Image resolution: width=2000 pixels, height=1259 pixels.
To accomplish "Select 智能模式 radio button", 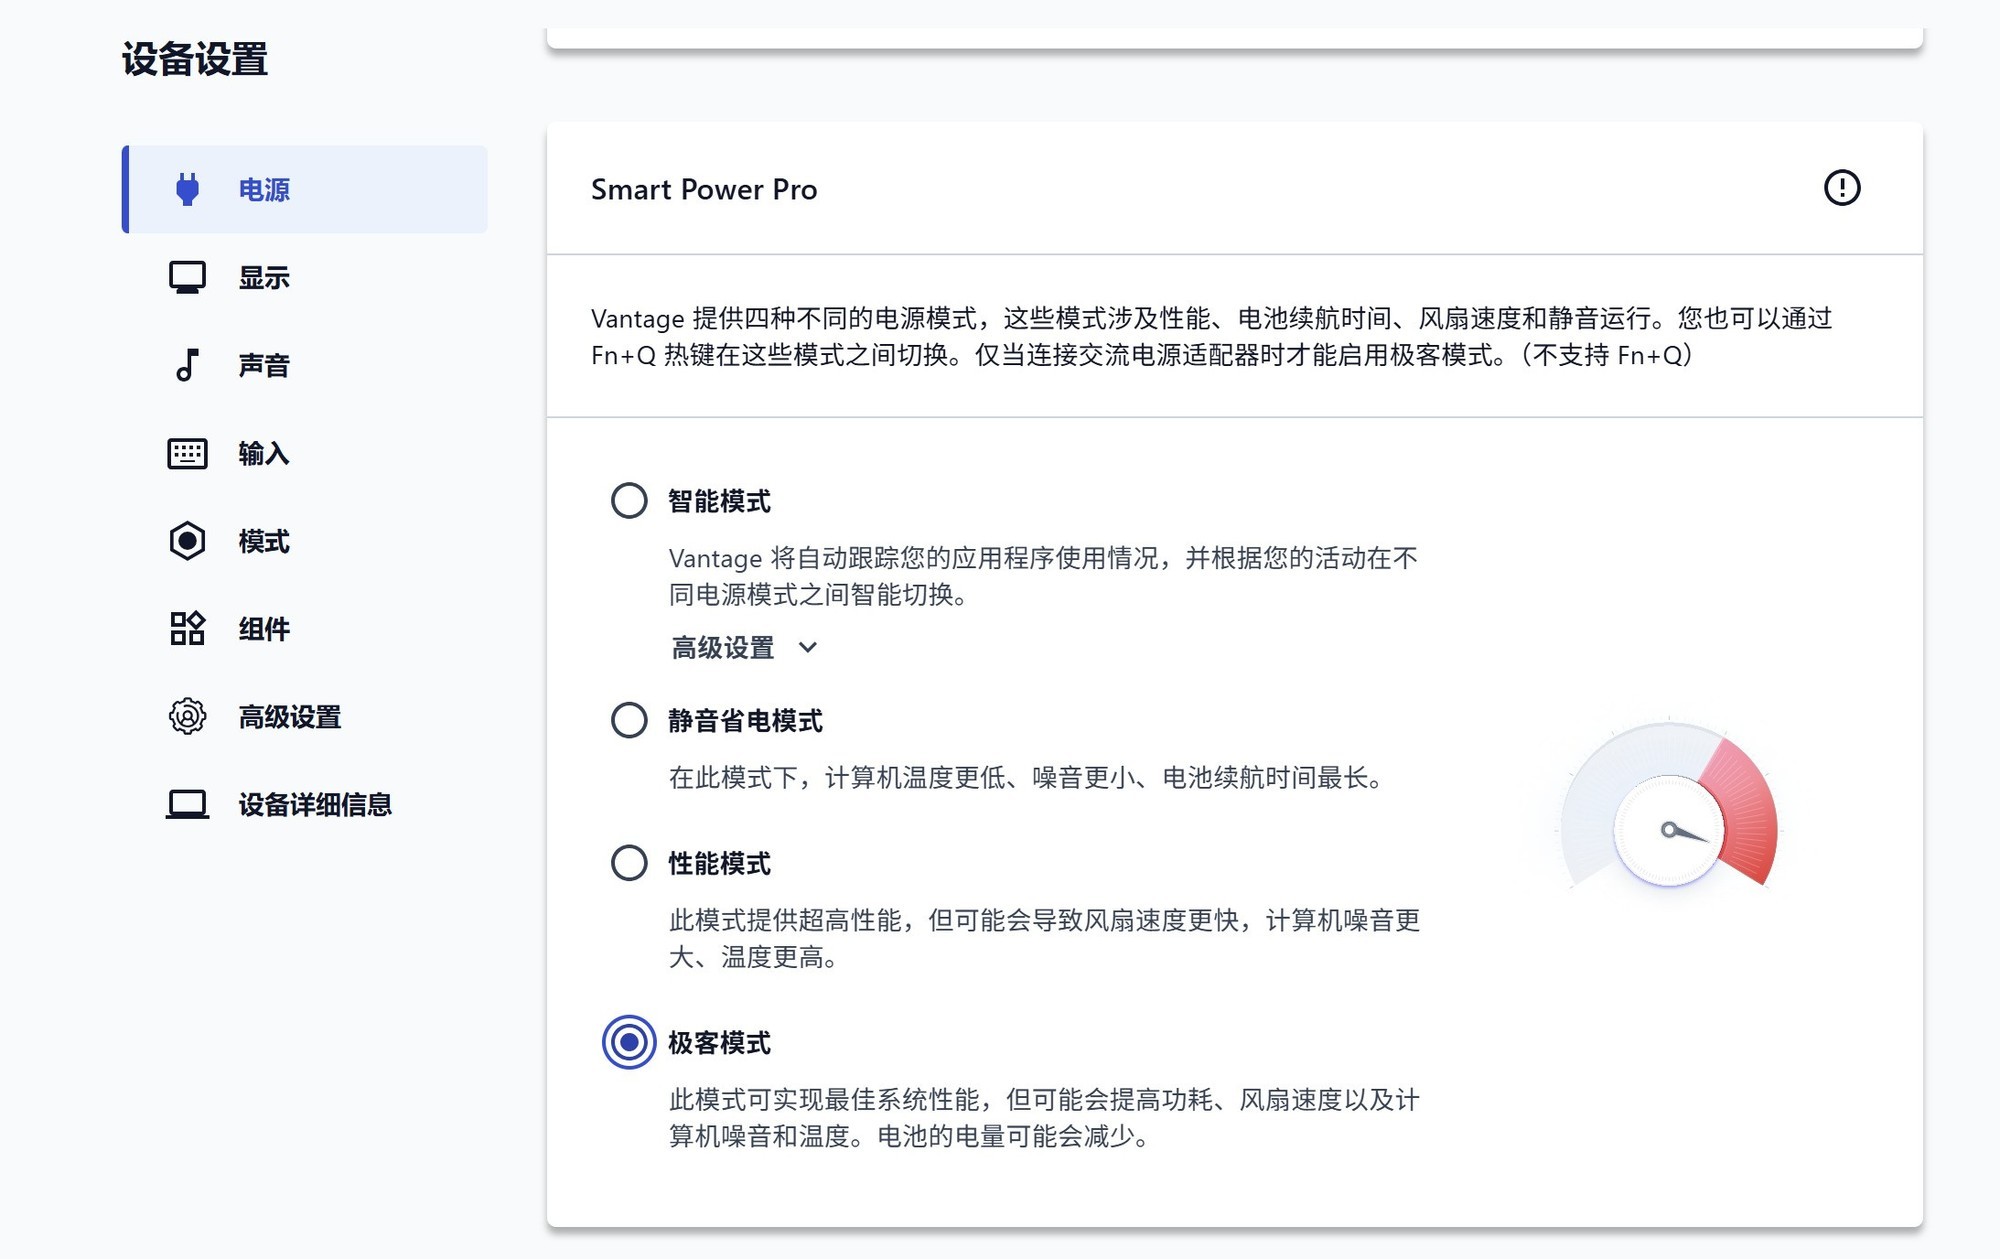I will (629, 500).
